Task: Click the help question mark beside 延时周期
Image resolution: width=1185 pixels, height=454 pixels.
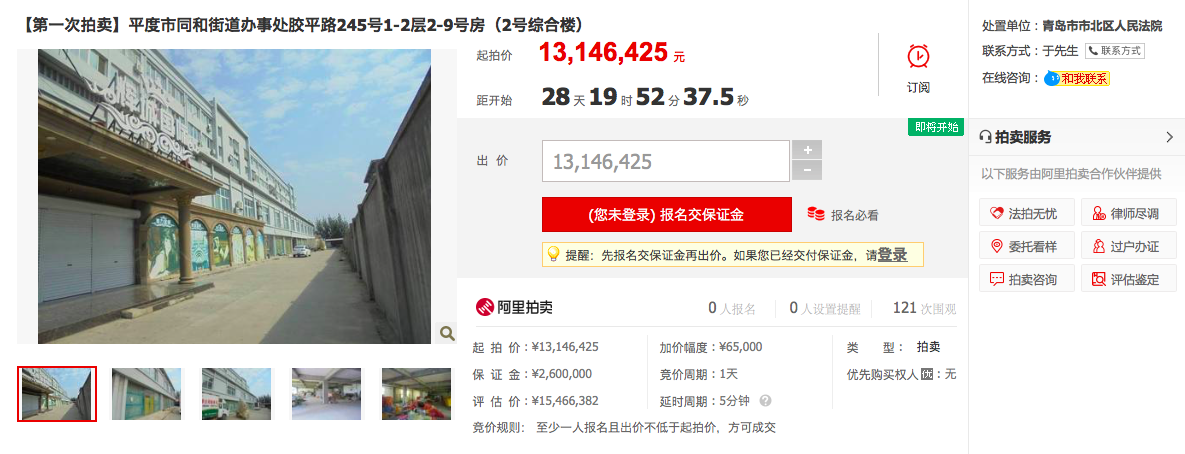Action: [x=766, y=400]
